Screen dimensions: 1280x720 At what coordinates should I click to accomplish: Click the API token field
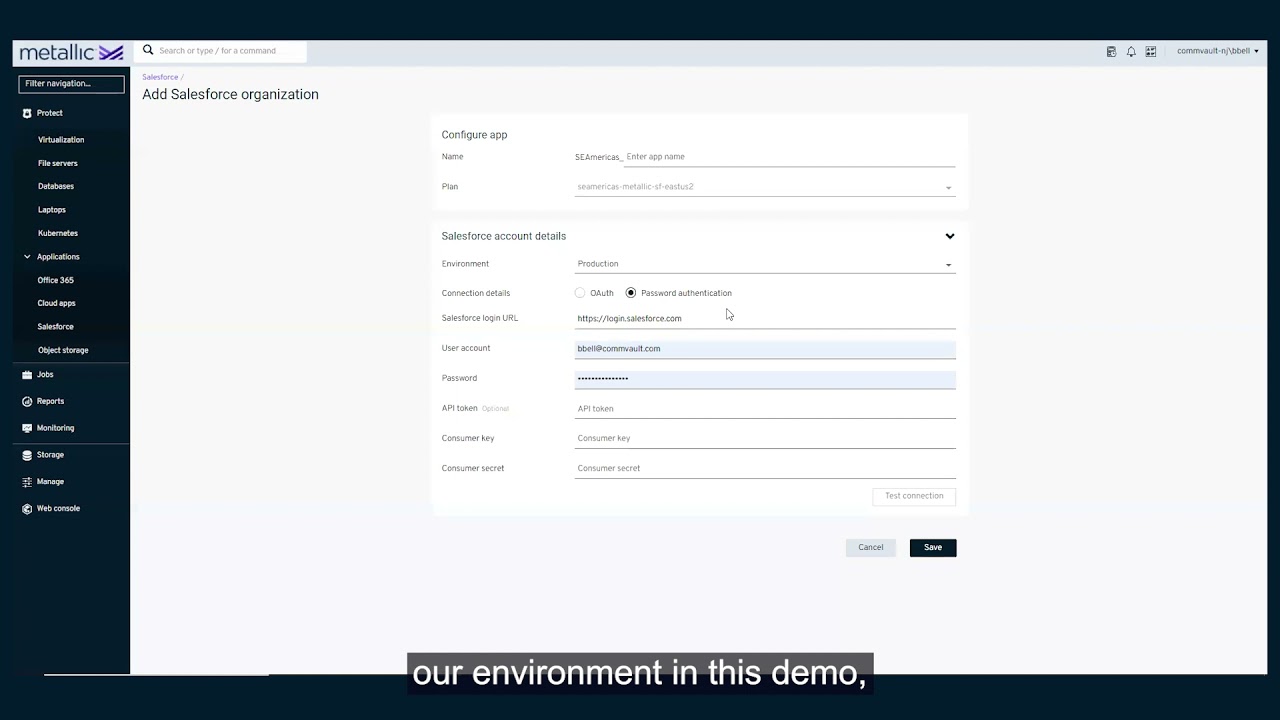(x=765, y=408)
